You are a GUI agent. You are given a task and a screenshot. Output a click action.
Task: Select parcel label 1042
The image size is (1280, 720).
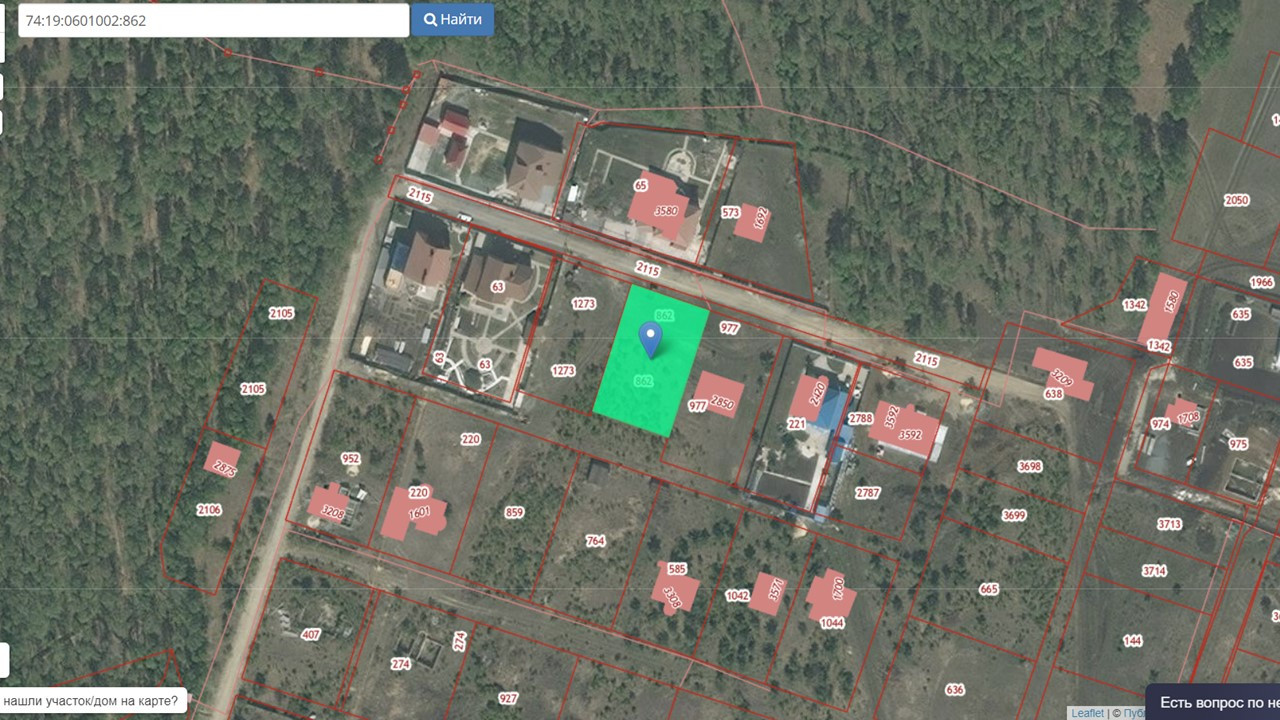737,595
